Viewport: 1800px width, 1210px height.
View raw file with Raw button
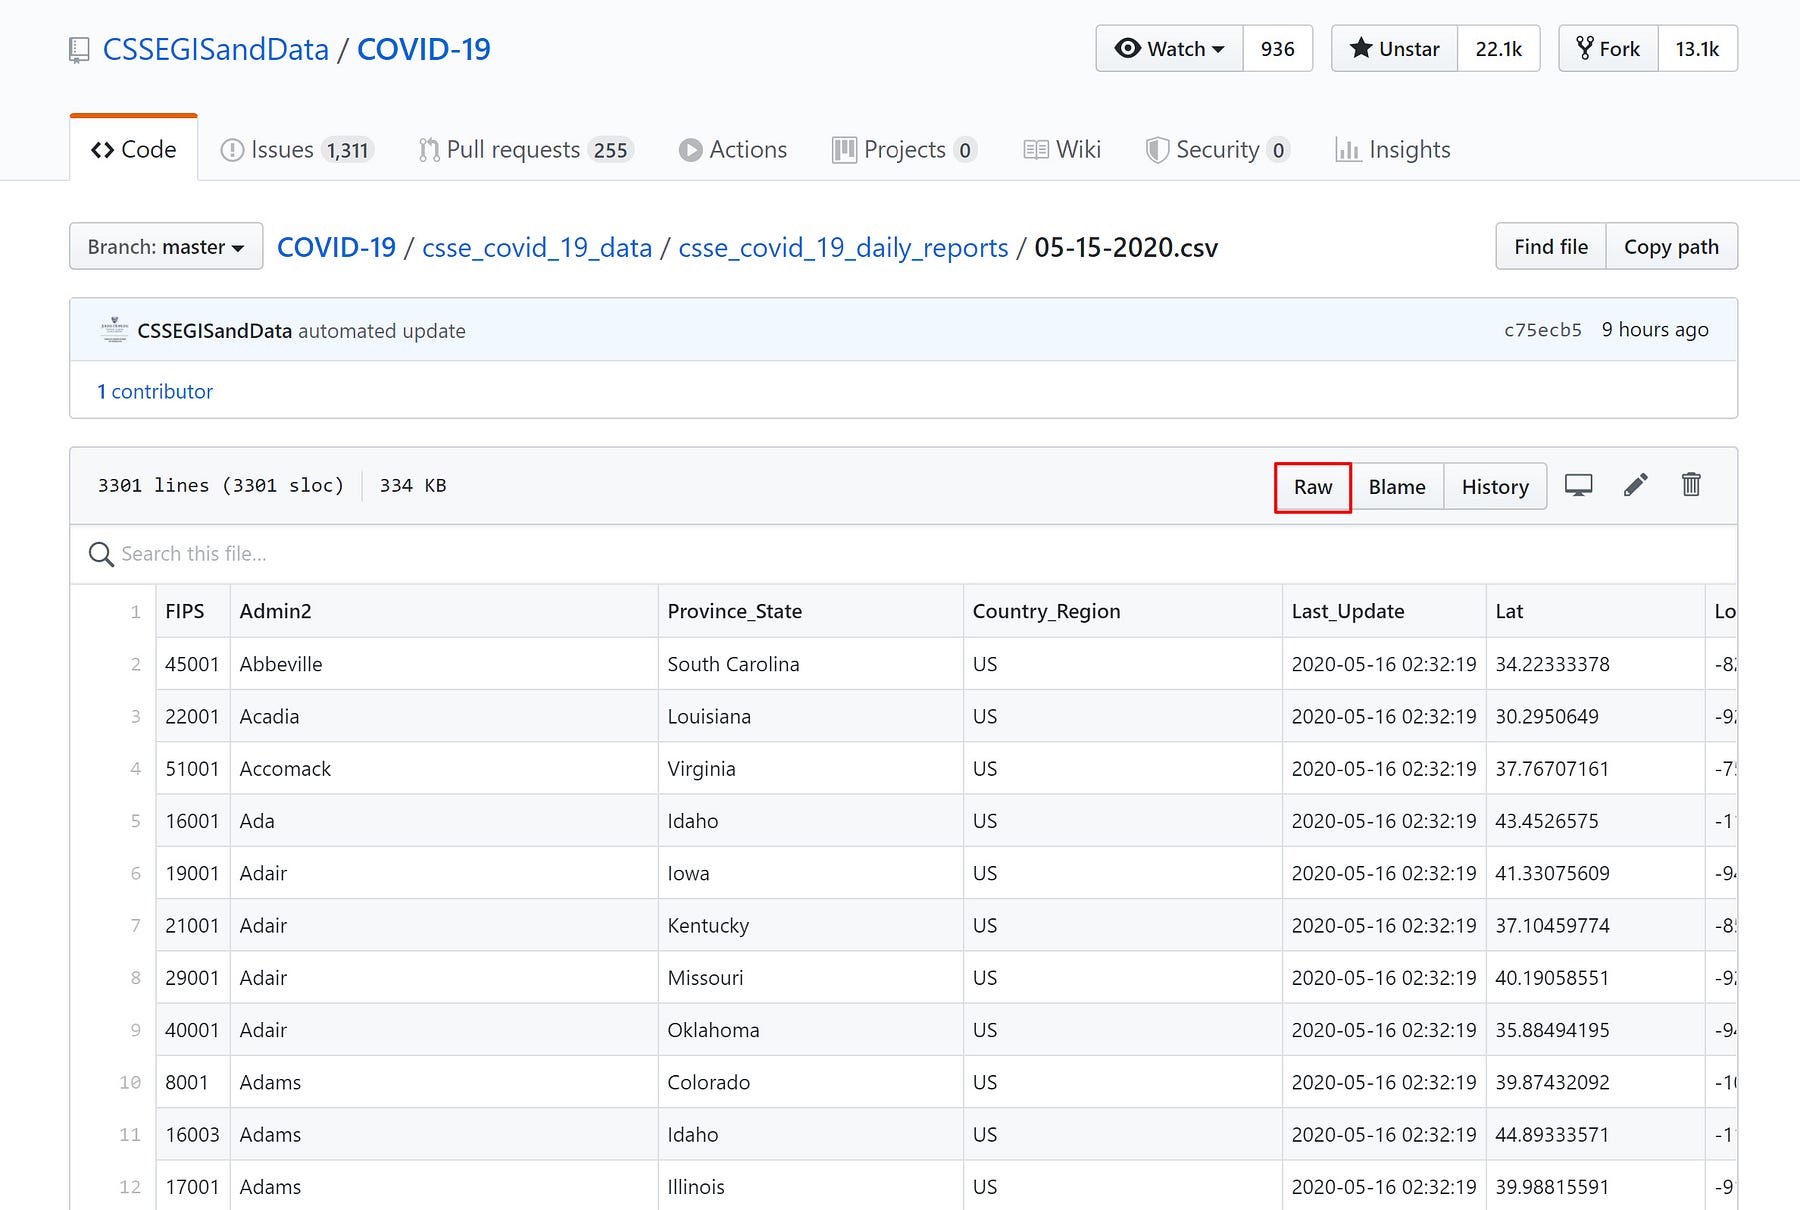click(x=1313, y=487)
